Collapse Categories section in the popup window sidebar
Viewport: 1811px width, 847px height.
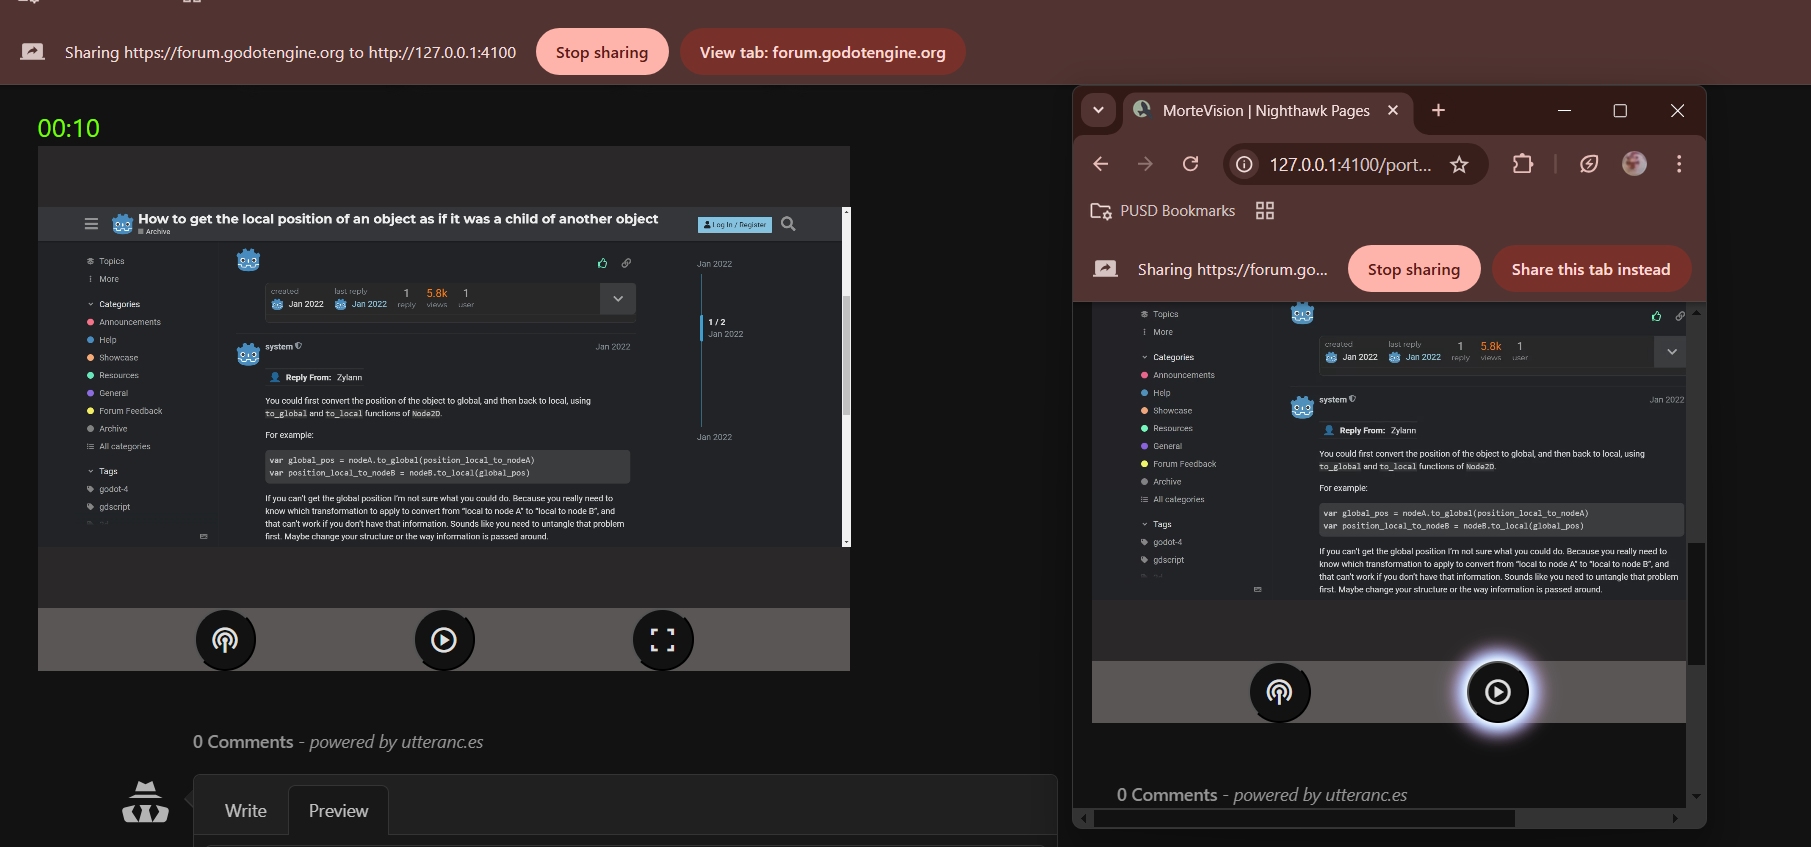pos(1168,357)
